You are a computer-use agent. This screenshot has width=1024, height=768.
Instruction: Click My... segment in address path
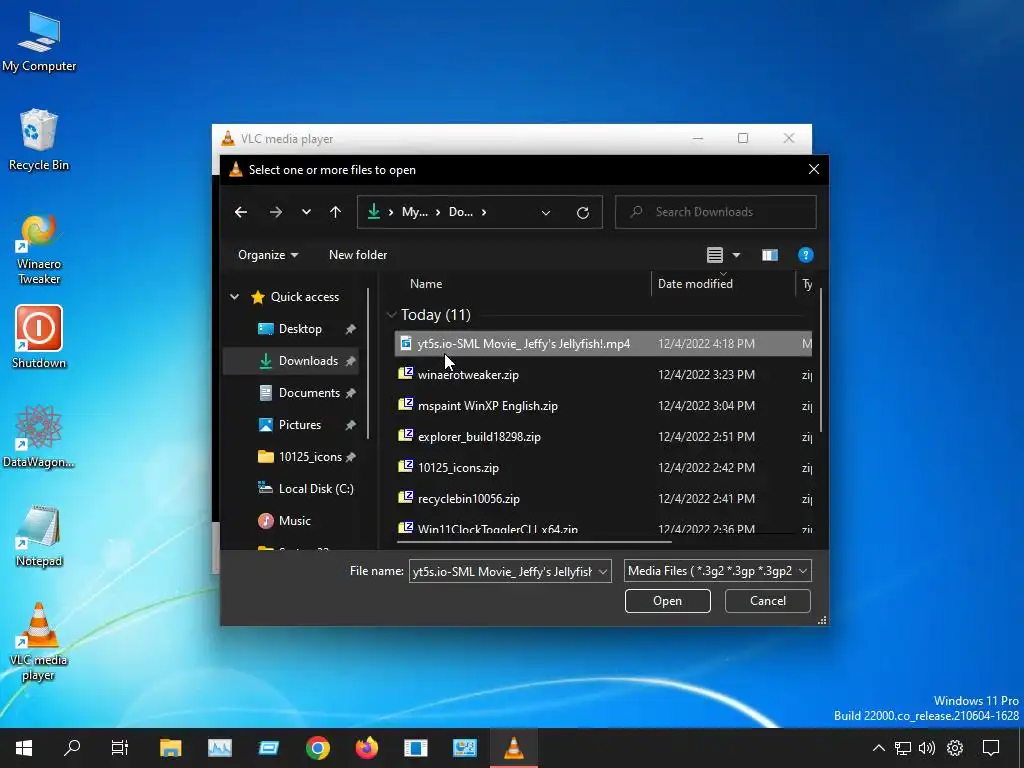[x=415, y=212]
